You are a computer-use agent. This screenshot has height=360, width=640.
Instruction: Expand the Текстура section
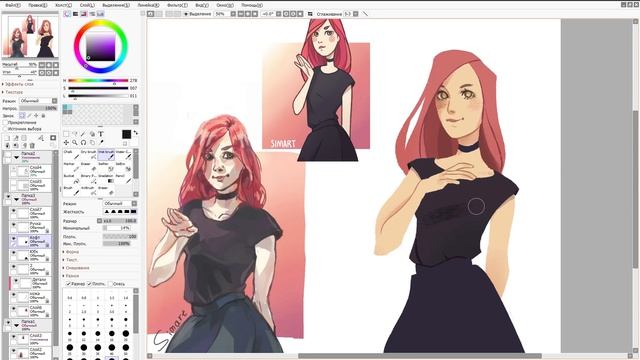tap(13, 92)
